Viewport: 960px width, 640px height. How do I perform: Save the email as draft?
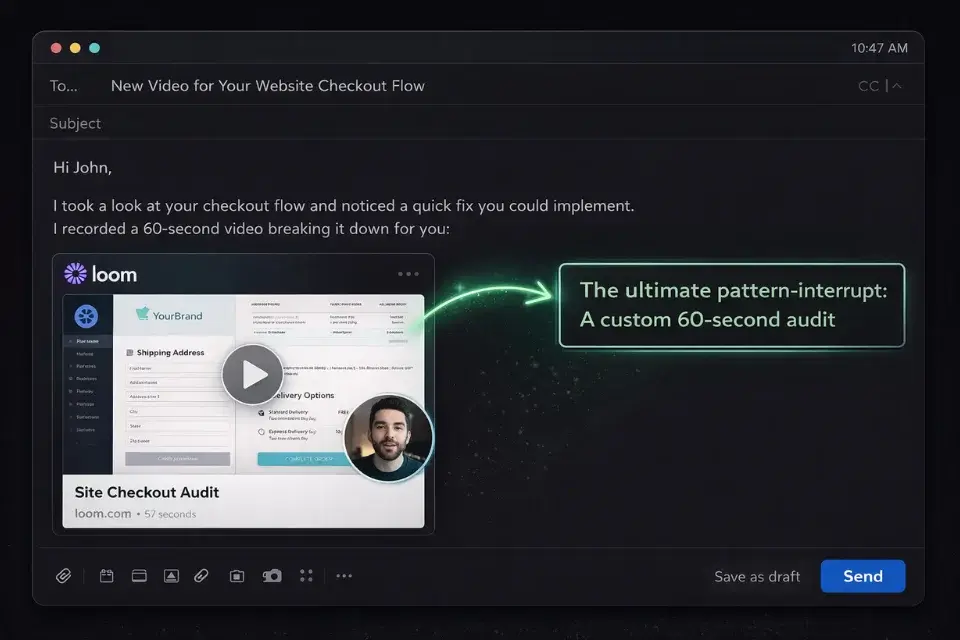pyautogui.click(x=757, y=576)
